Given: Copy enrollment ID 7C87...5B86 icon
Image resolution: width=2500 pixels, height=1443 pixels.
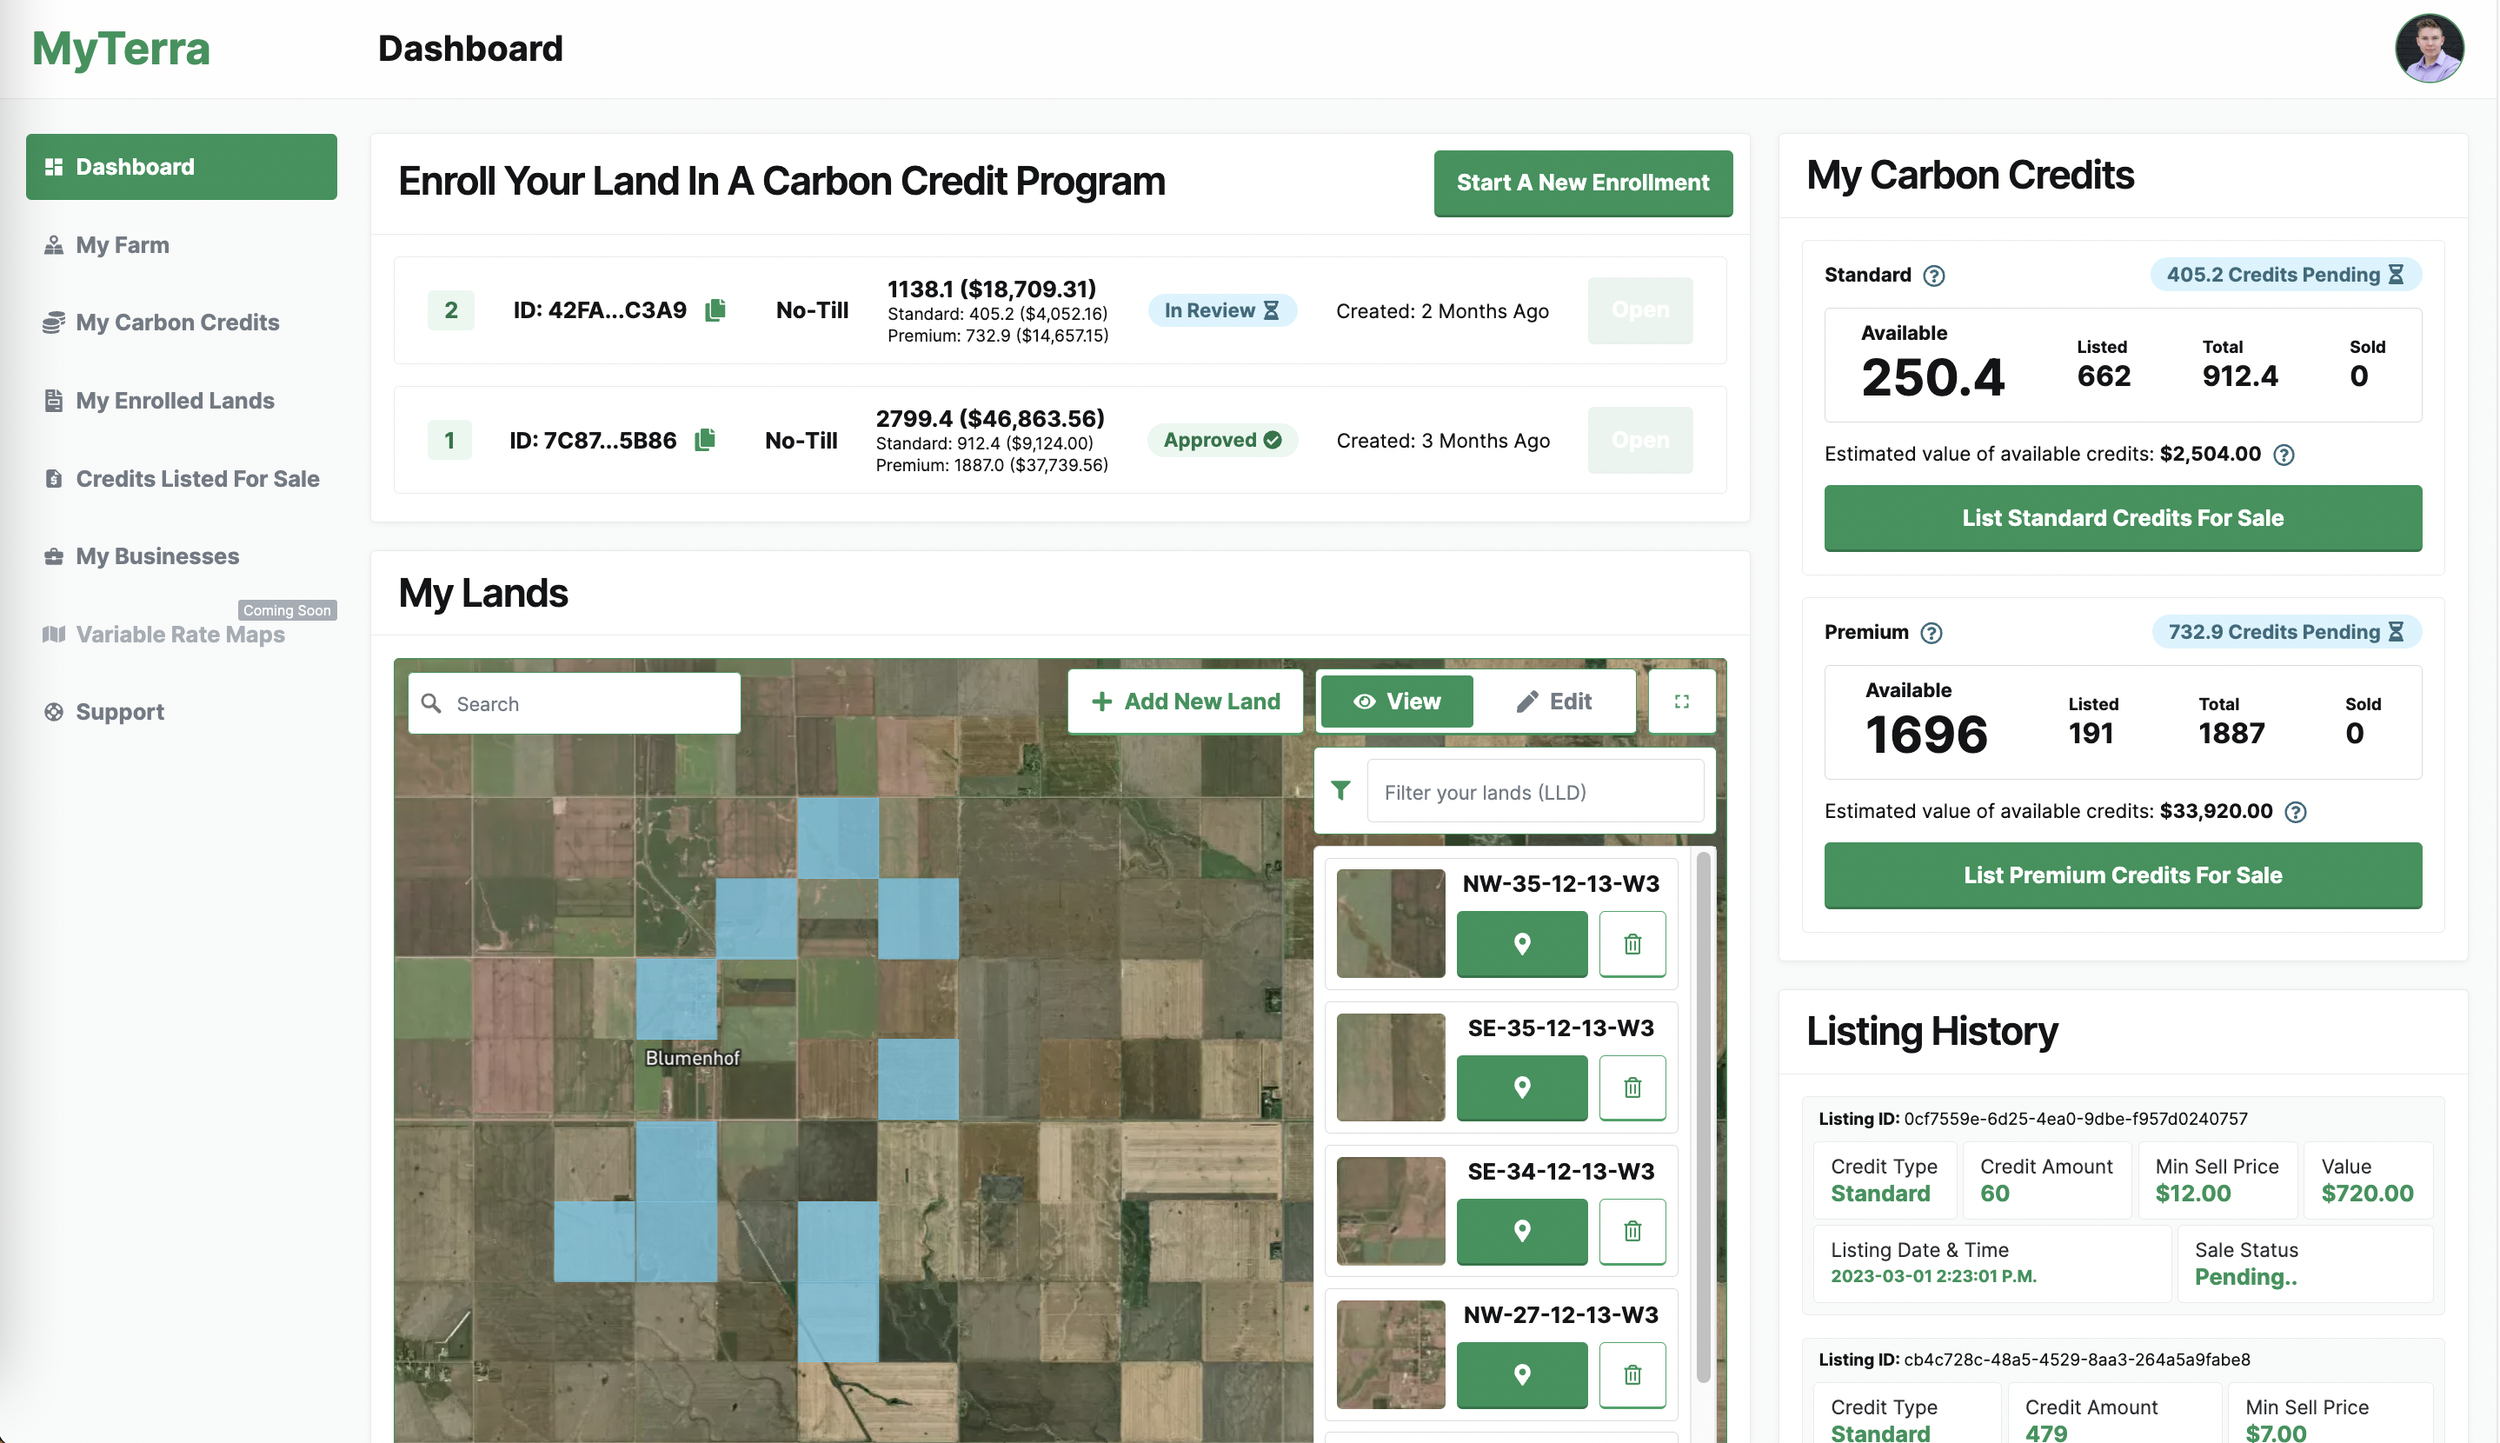Looking at the screenshot, I should (x=705, y=440).
